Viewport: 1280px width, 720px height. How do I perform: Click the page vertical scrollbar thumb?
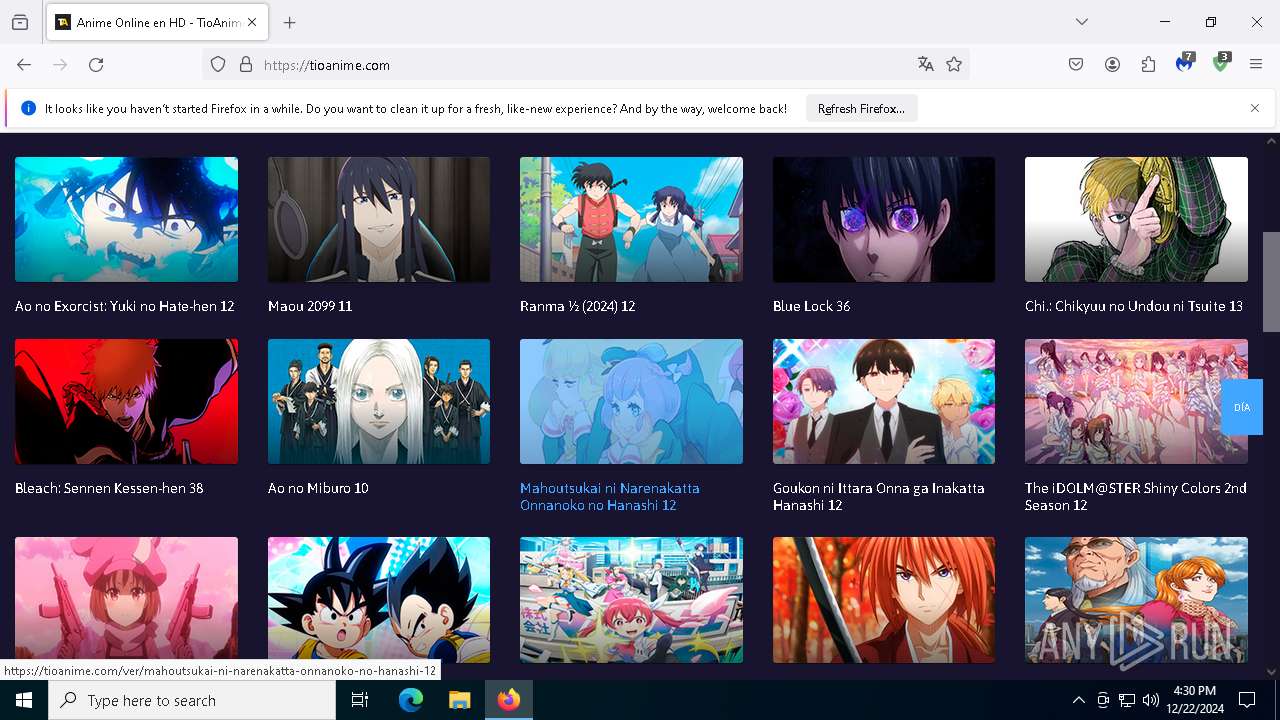click(x=1271, y=281)
